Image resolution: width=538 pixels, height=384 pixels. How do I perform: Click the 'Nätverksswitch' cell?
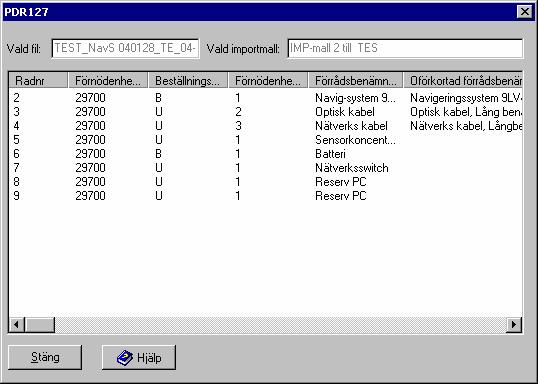[352, 168]
